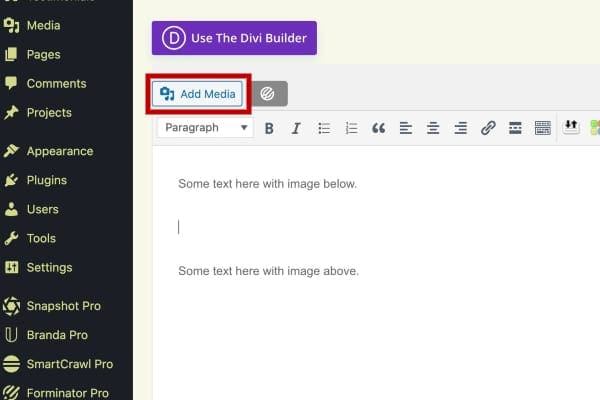Toggle bold formatting

(x=269, y=128)
